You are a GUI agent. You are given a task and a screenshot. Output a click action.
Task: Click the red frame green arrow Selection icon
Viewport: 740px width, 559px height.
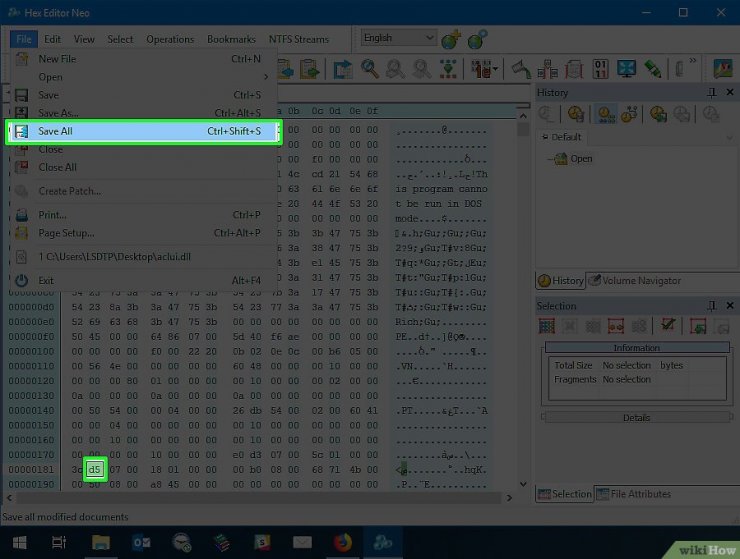coord(698,326)
